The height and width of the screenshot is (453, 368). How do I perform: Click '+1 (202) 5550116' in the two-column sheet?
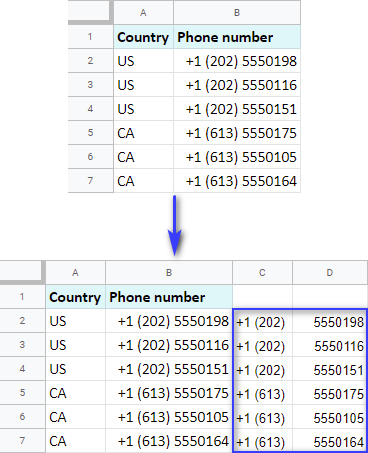click(x=237, y=85)
